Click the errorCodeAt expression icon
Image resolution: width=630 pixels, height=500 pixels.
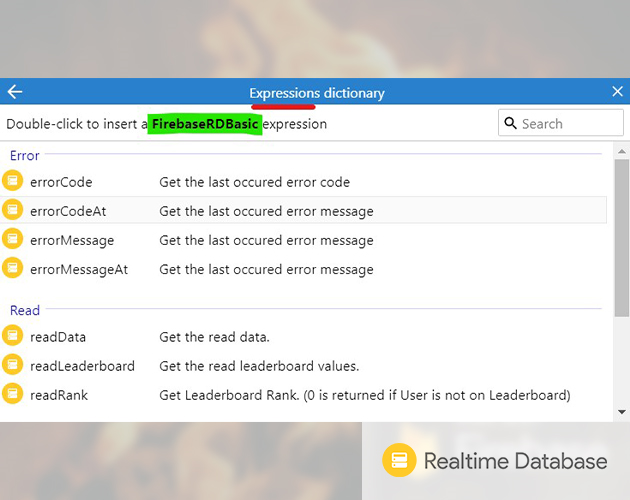[12, 210]
